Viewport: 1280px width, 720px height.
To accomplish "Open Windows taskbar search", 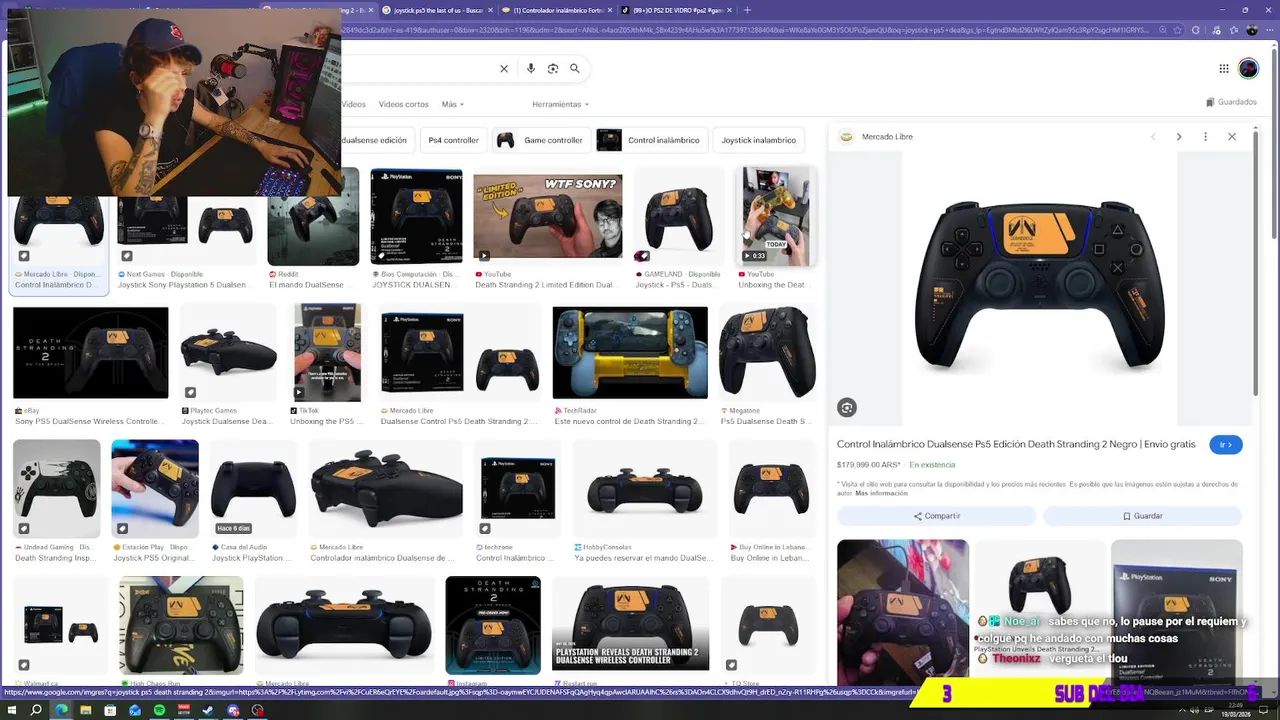I will (x=36, y=710).
